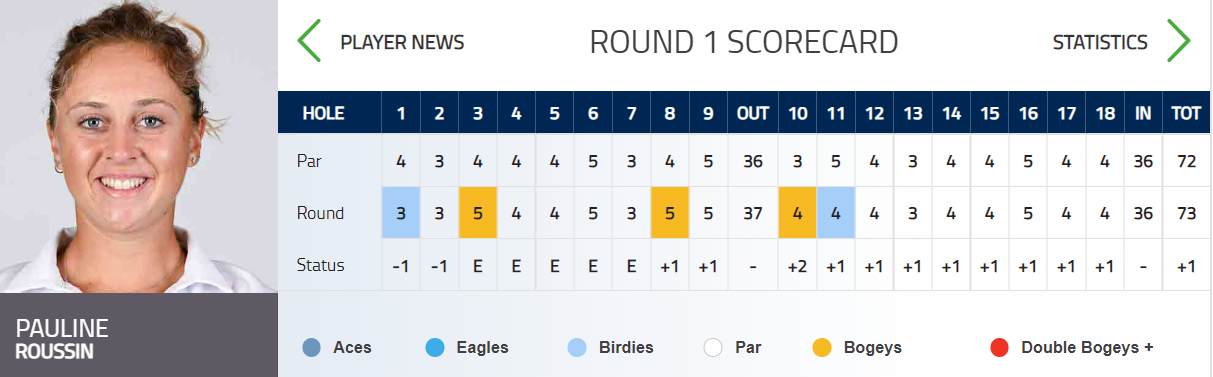This screenshot has height=377, width=1213.
Task: Click the TOT column header
Action: [1186, 114]
